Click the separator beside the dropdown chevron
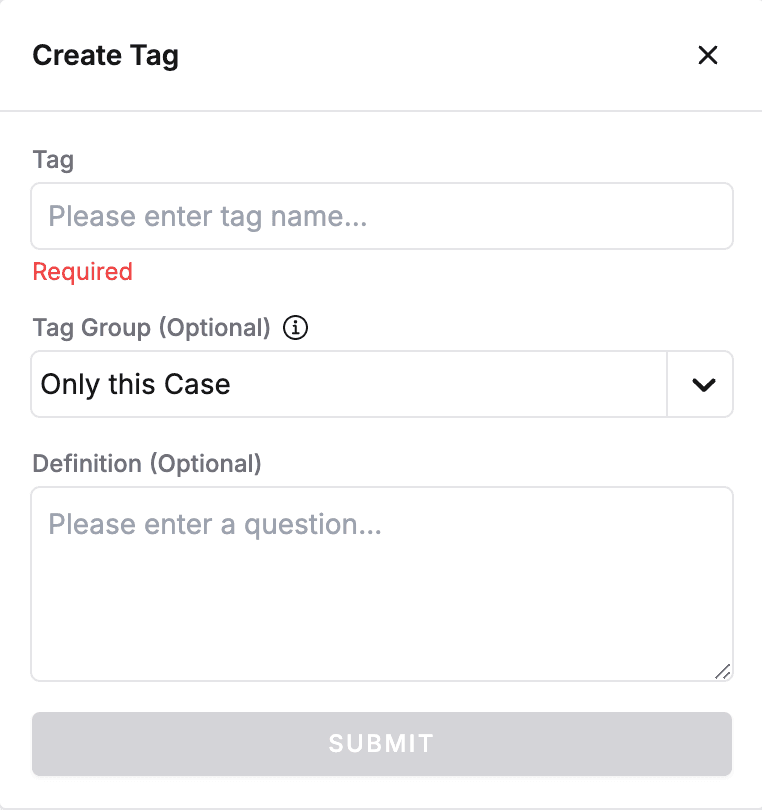Viewport: 762px width, 810px height. click(667, 384)
